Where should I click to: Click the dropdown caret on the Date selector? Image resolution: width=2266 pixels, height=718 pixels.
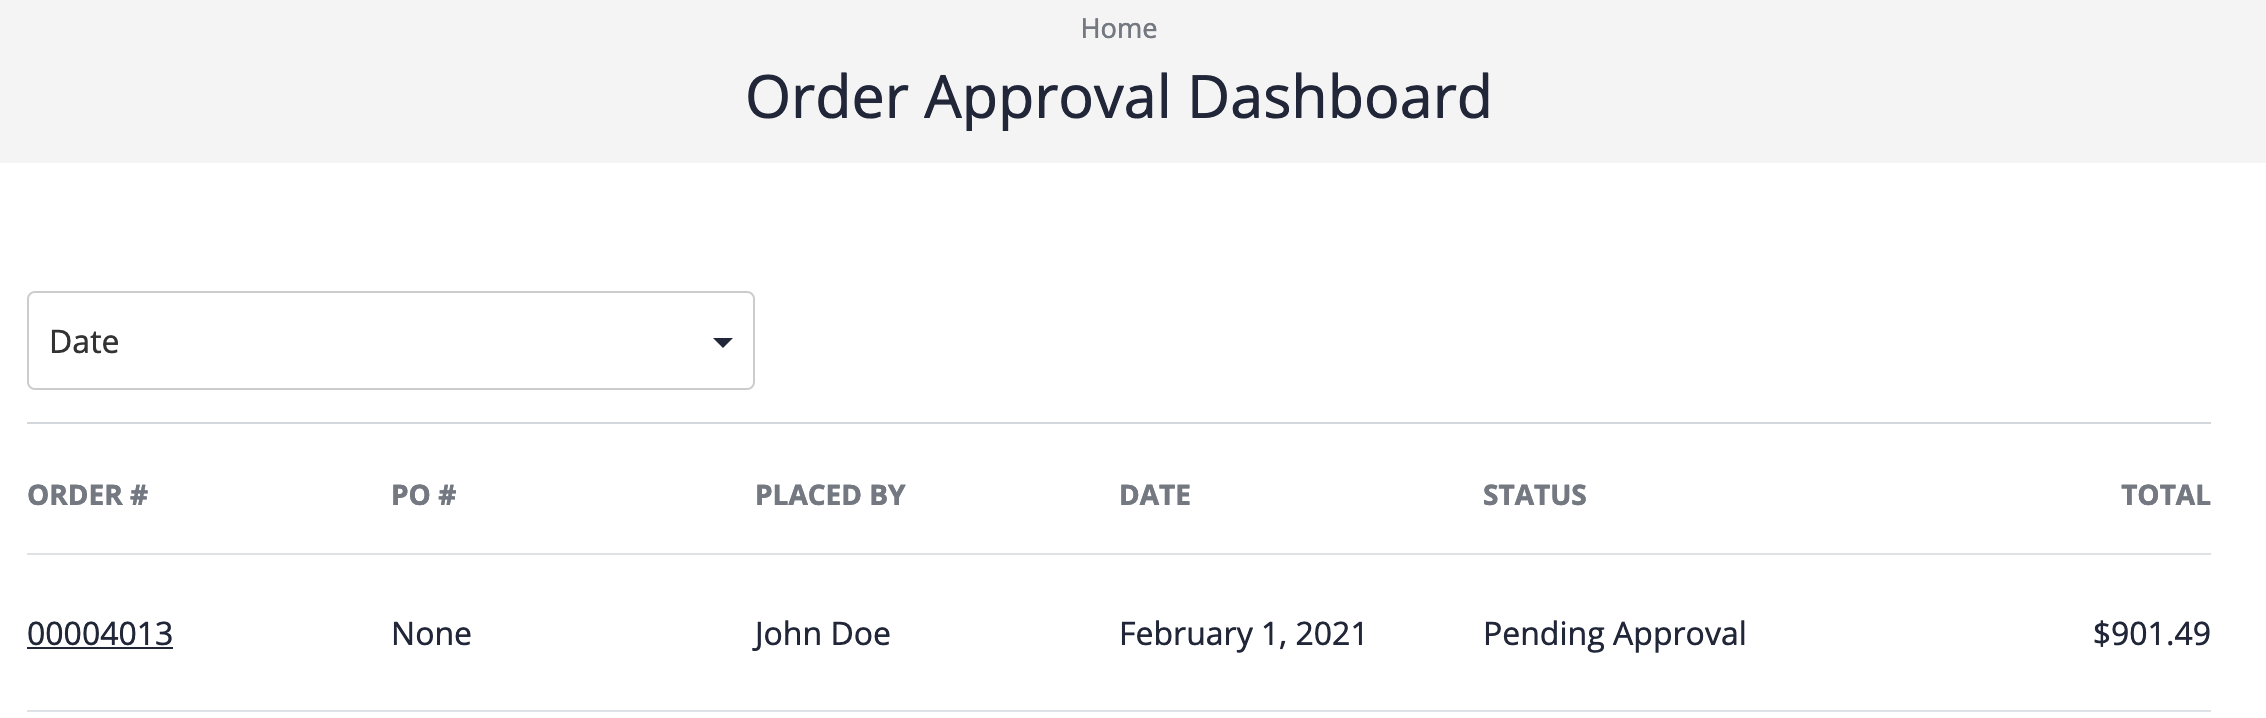point(723,343)
